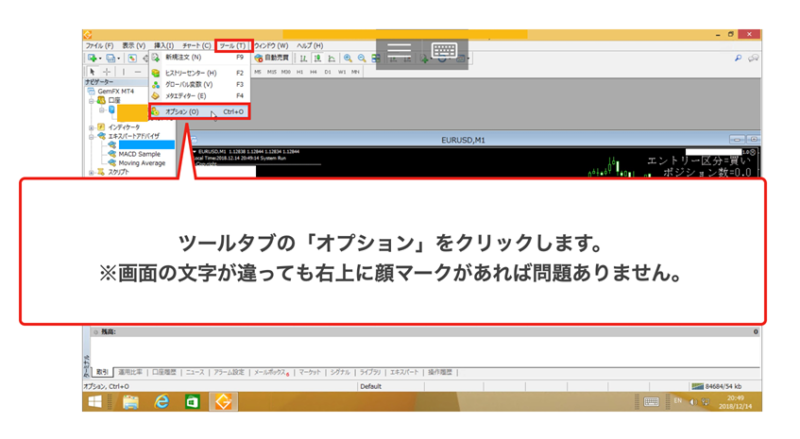Select the M15 timeframe button
The image size is (800, 439).
[x=271, y=72]
